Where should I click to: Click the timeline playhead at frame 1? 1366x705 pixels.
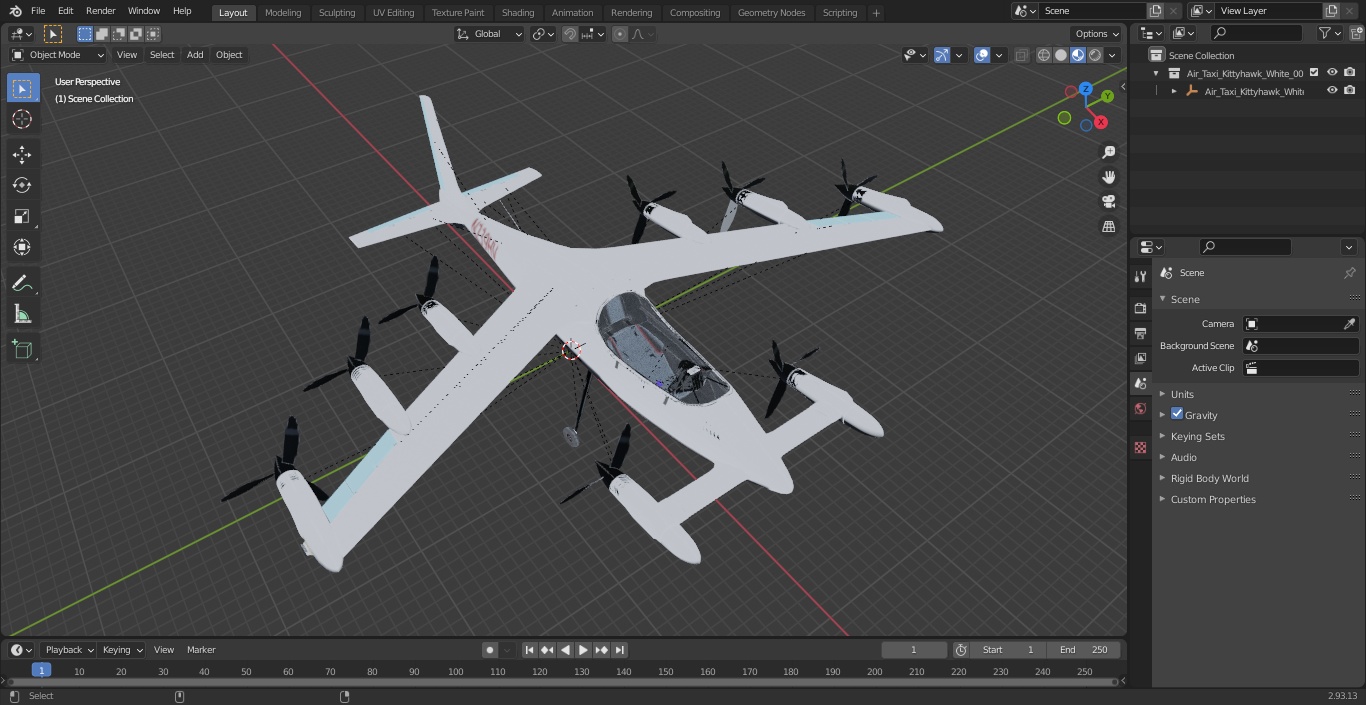41,670
